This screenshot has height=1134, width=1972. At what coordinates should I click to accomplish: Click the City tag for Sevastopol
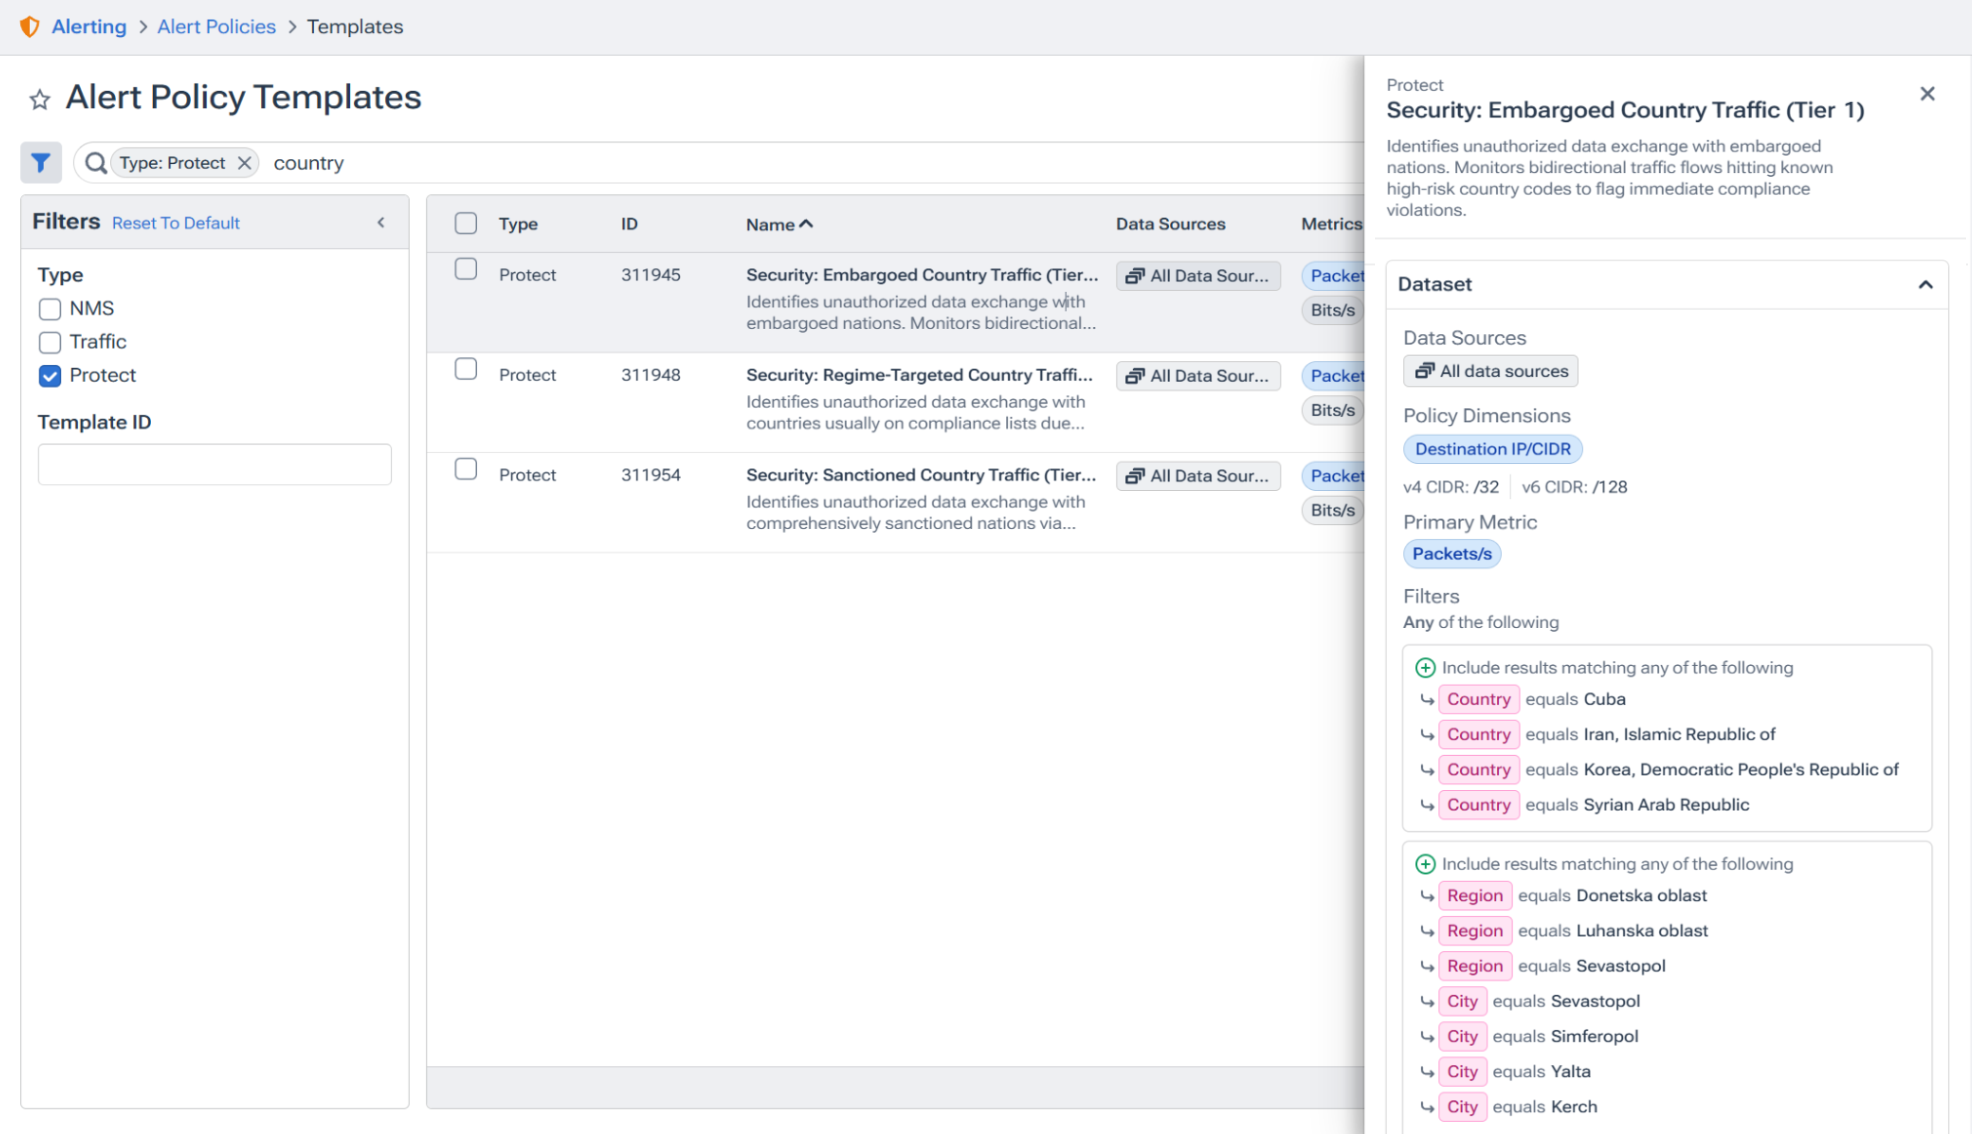1462,1001
